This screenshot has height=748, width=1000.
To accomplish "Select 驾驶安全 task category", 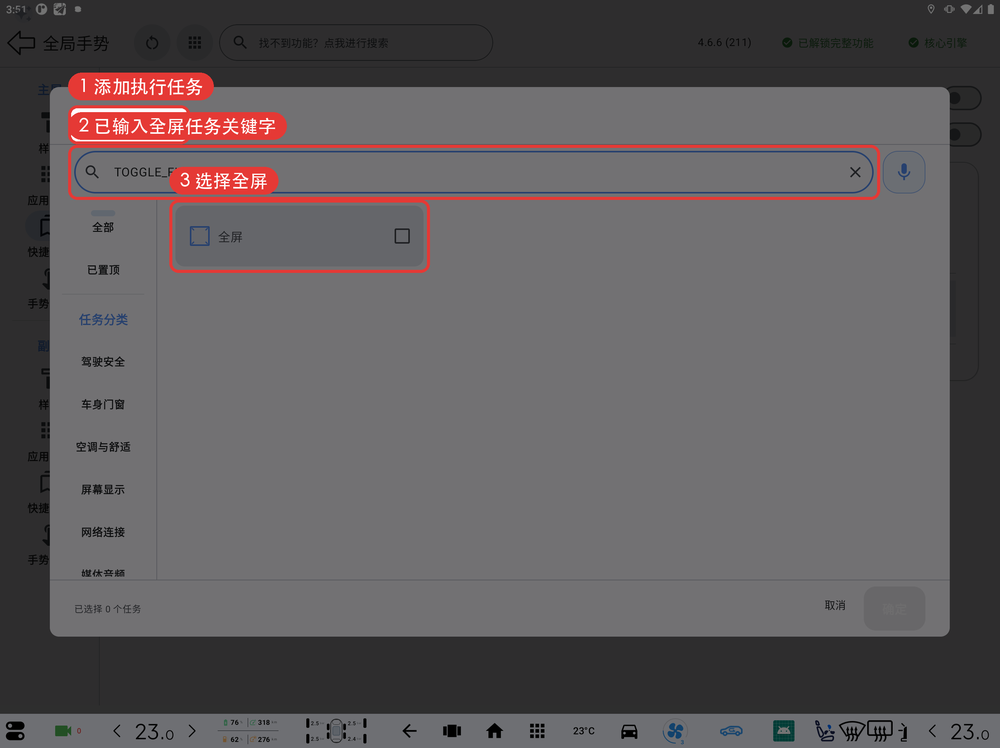I will [x=103, y=362].
